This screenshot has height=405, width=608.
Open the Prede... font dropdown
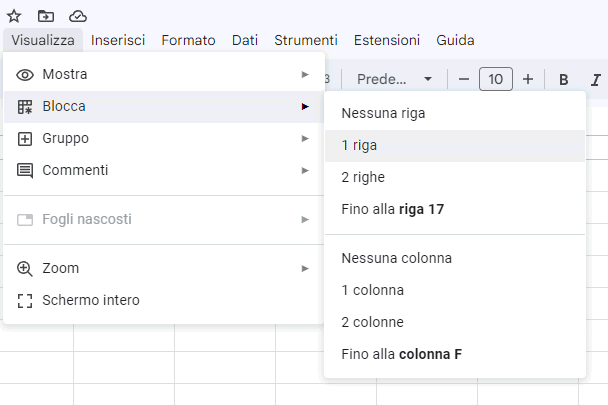(x=394, y=79)
